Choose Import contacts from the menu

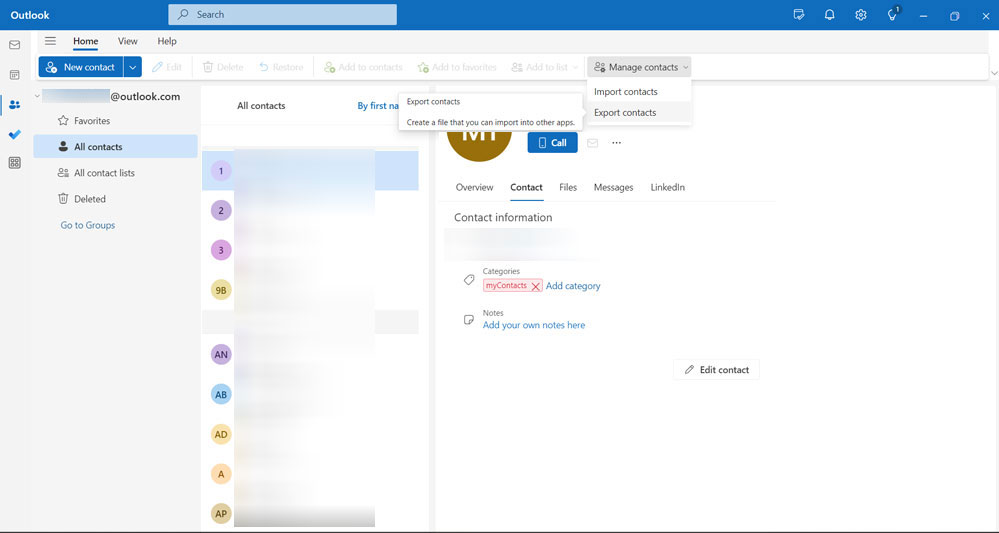click(625, 92)
